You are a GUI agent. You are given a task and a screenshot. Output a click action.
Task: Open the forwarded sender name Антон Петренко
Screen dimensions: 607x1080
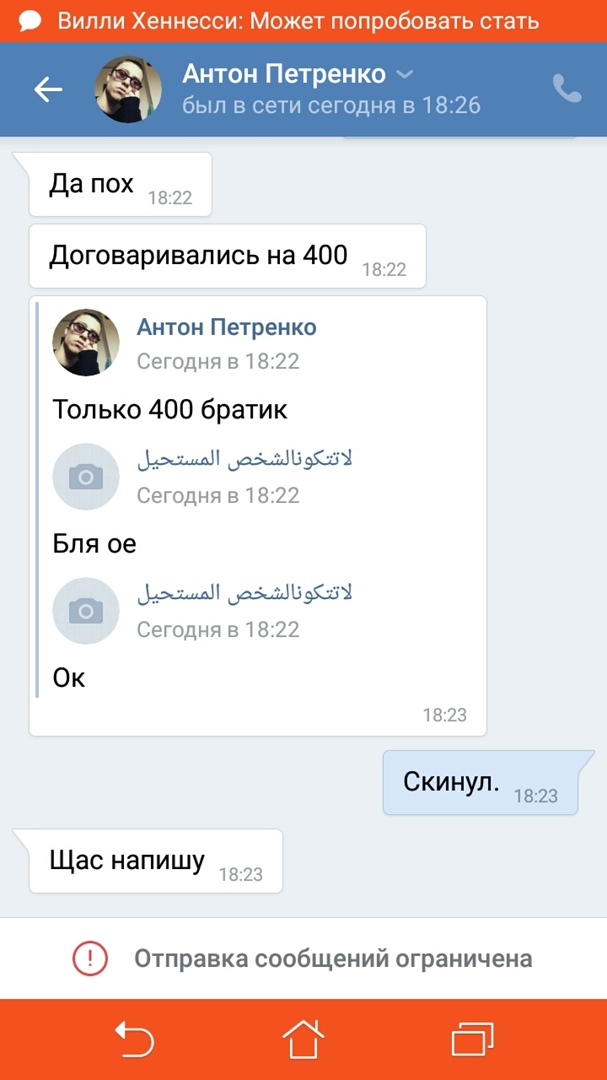pos(227,327)
